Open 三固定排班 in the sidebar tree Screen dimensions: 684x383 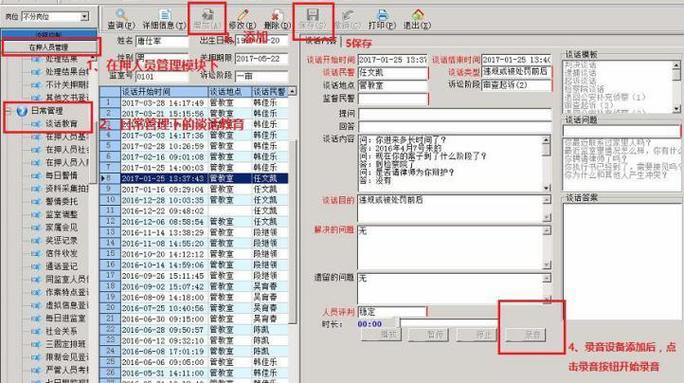[65, 344]
